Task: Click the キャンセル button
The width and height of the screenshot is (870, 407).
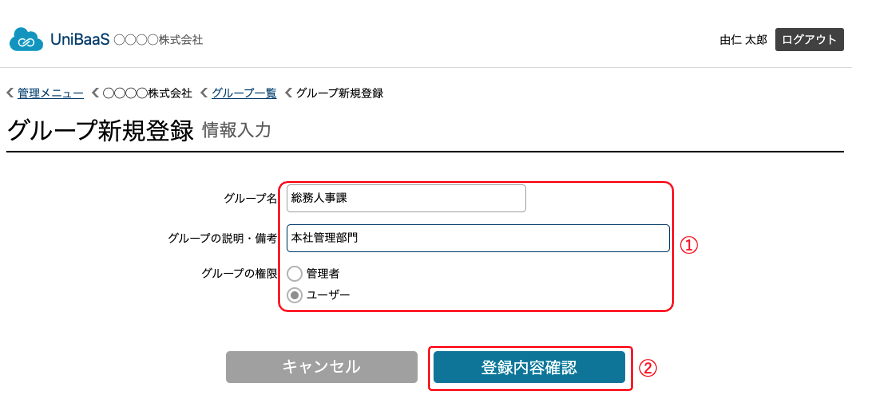Action: [x=321, y=367]
